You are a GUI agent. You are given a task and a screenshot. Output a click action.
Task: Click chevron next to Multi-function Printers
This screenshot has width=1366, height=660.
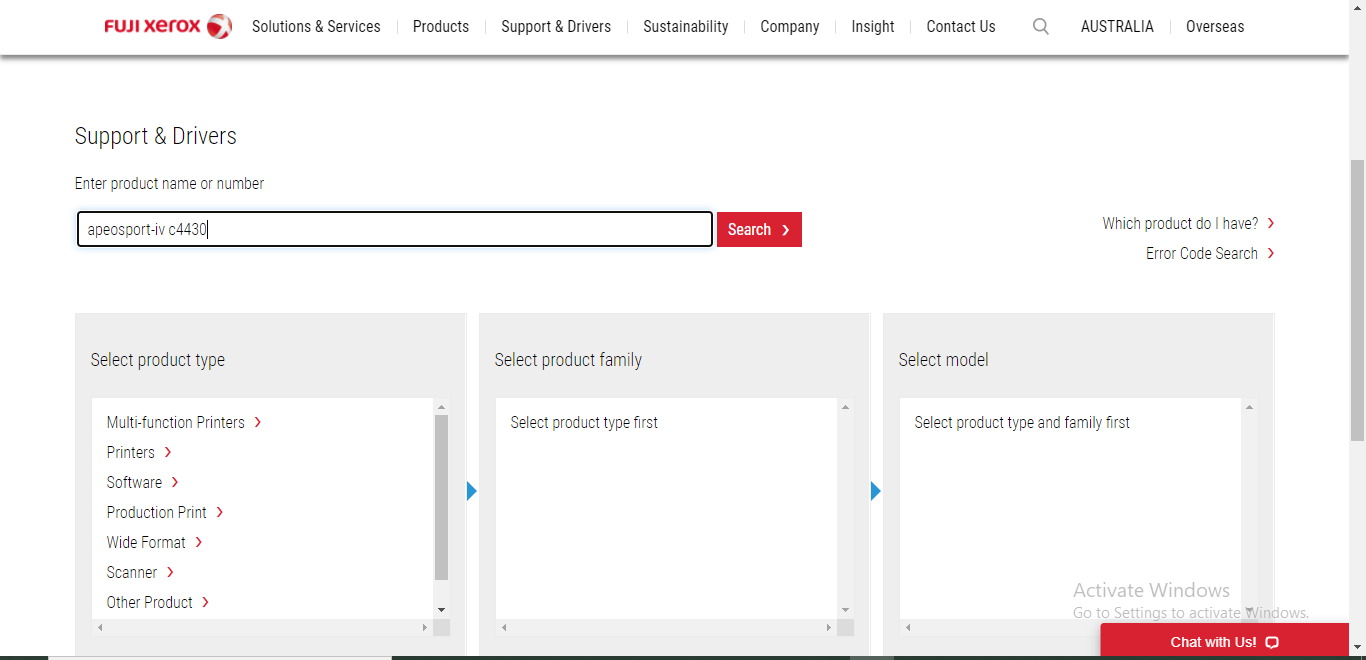(x=258, y=423)
